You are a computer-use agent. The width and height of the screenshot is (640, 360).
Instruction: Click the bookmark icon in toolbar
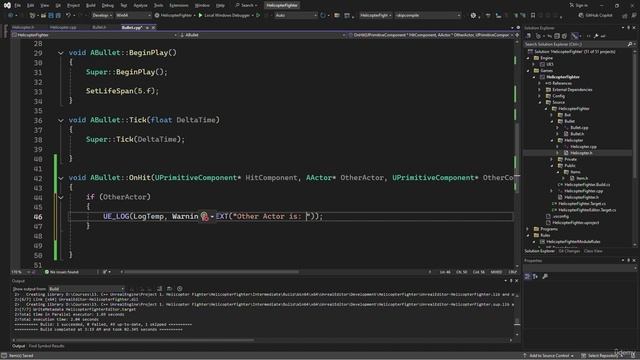point(533,15)
